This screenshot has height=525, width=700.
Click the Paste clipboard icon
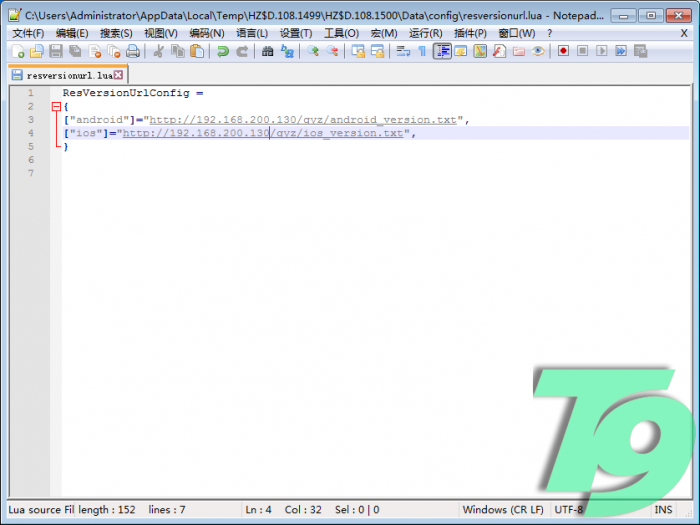(x=197, y=51)
